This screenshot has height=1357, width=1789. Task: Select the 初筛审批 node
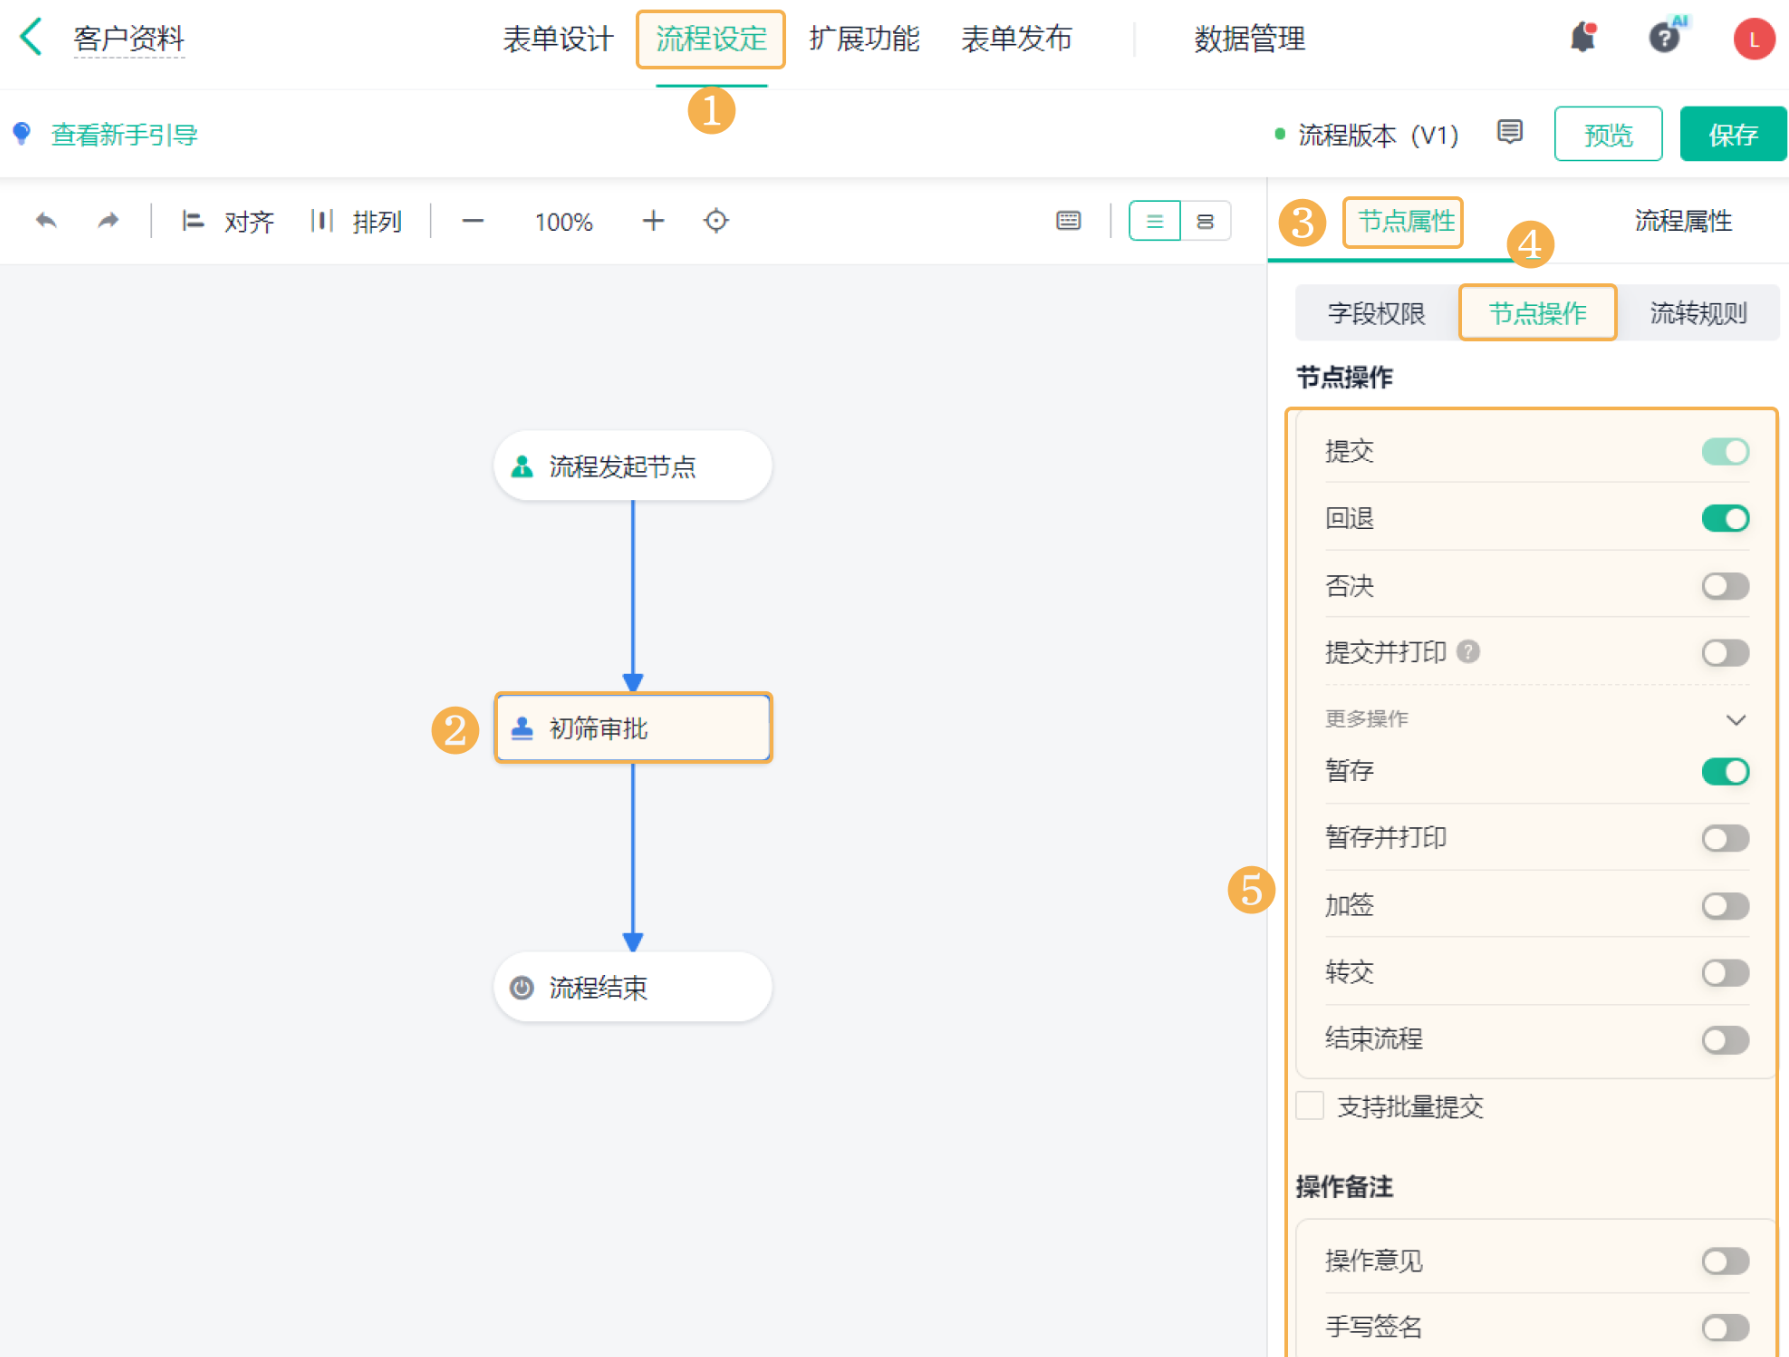point(633,728)
